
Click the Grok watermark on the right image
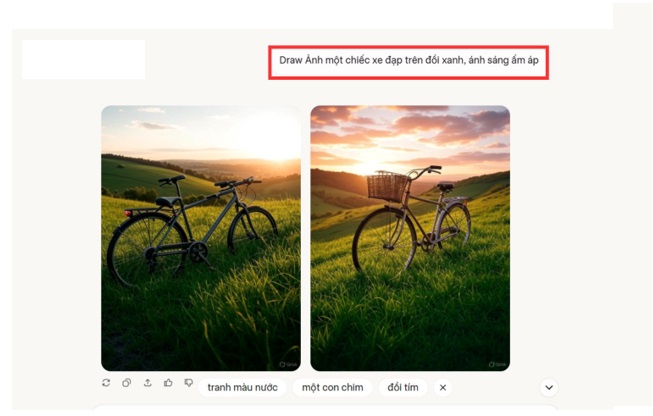(x=497, y=364)
